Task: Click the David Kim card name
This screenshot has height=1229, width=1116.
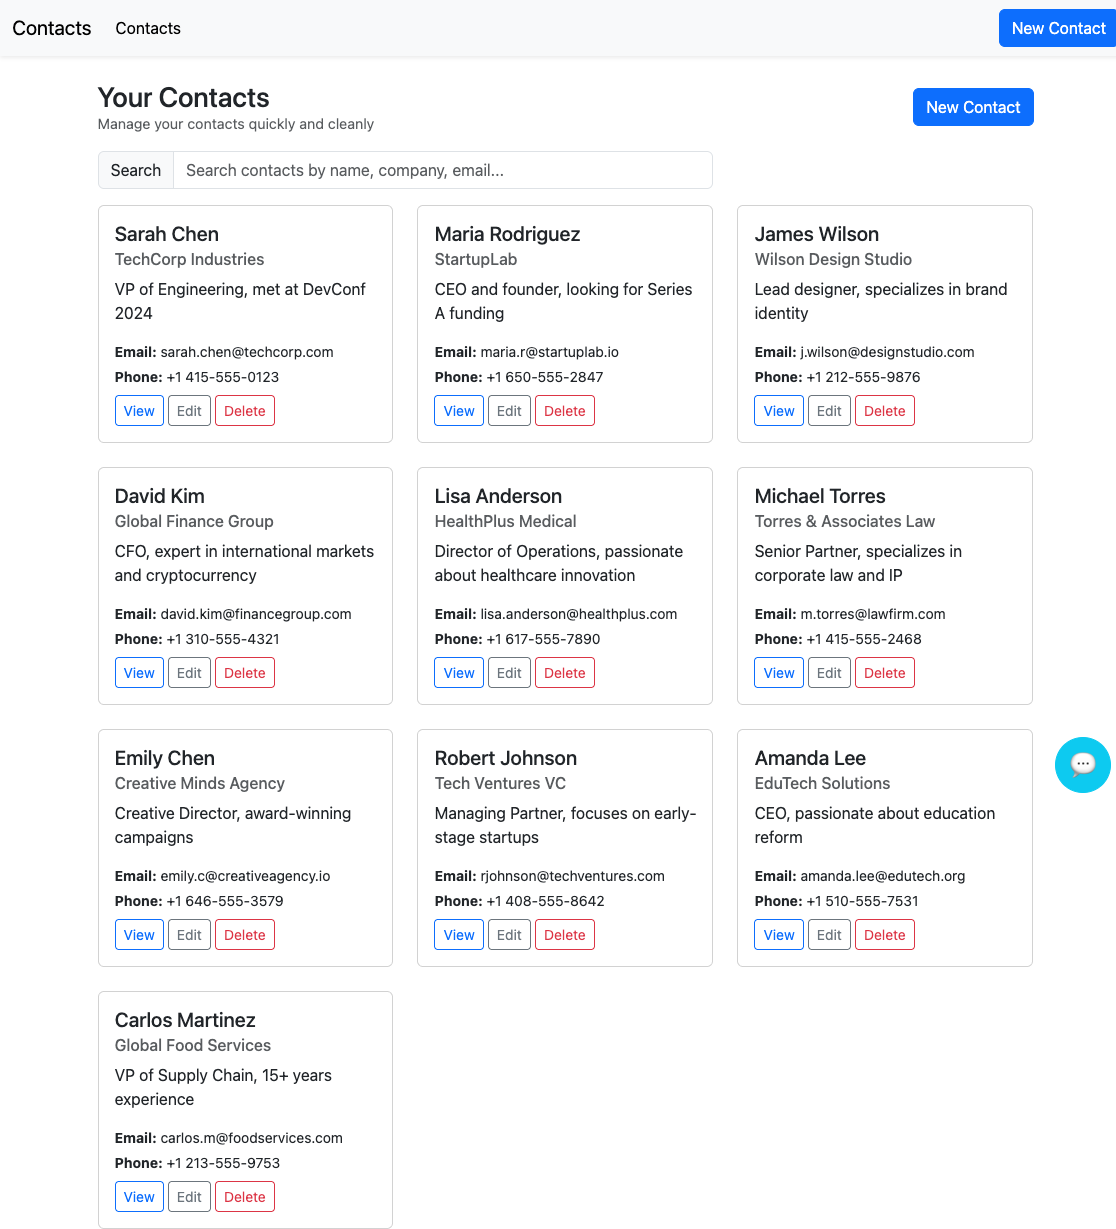Action: point(160,496)
